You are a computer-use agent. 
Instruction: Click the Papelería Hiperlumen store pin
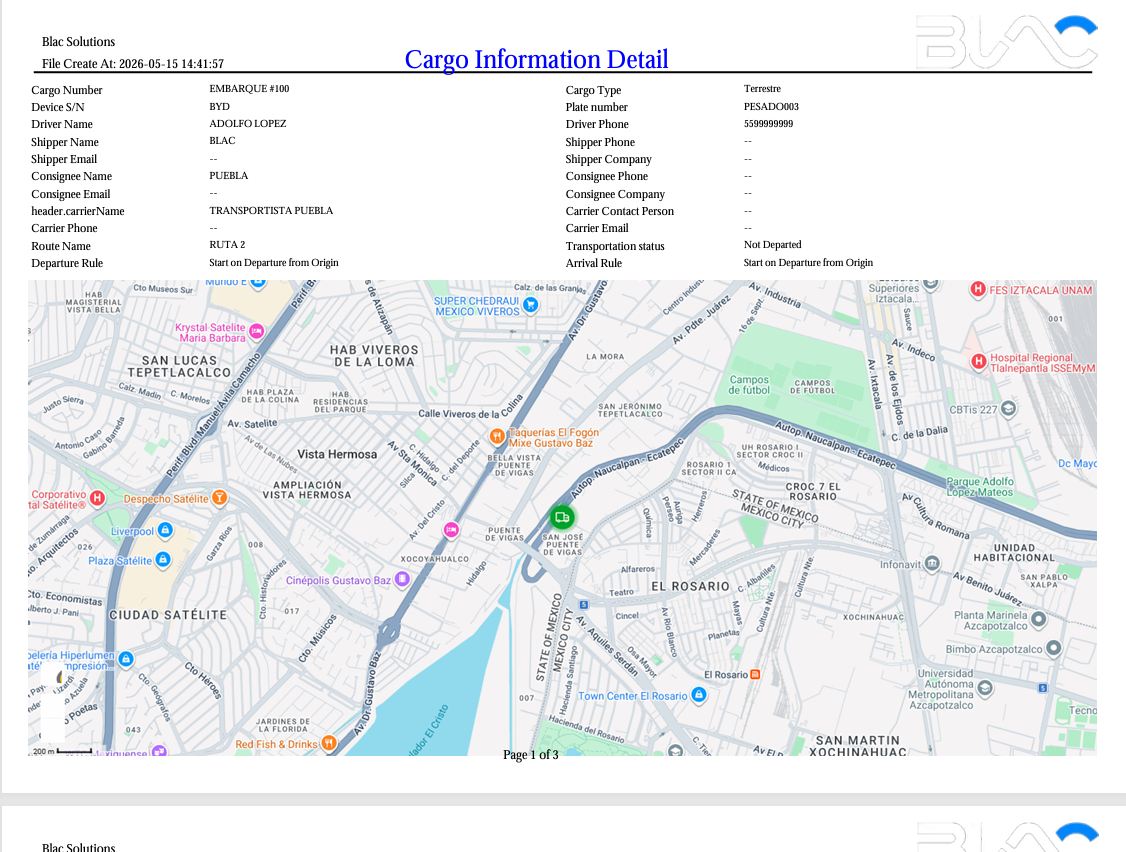[126, 658]
